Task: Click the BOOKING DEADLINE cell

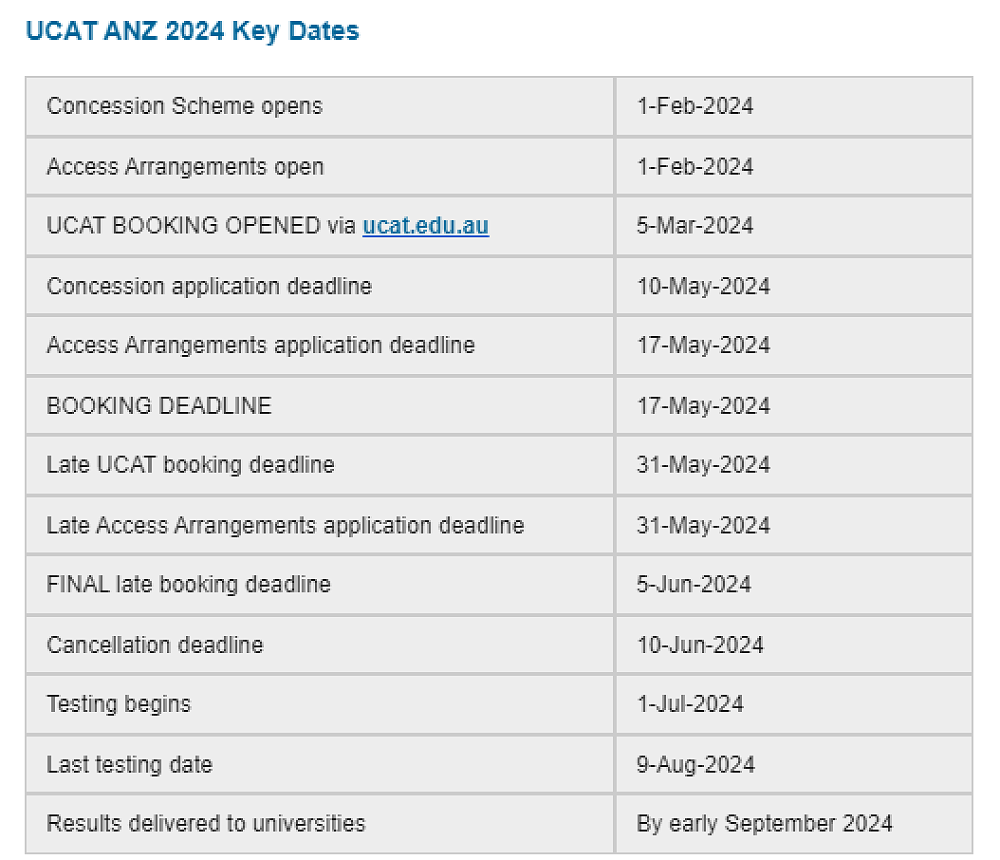Action: coord(159,405)
